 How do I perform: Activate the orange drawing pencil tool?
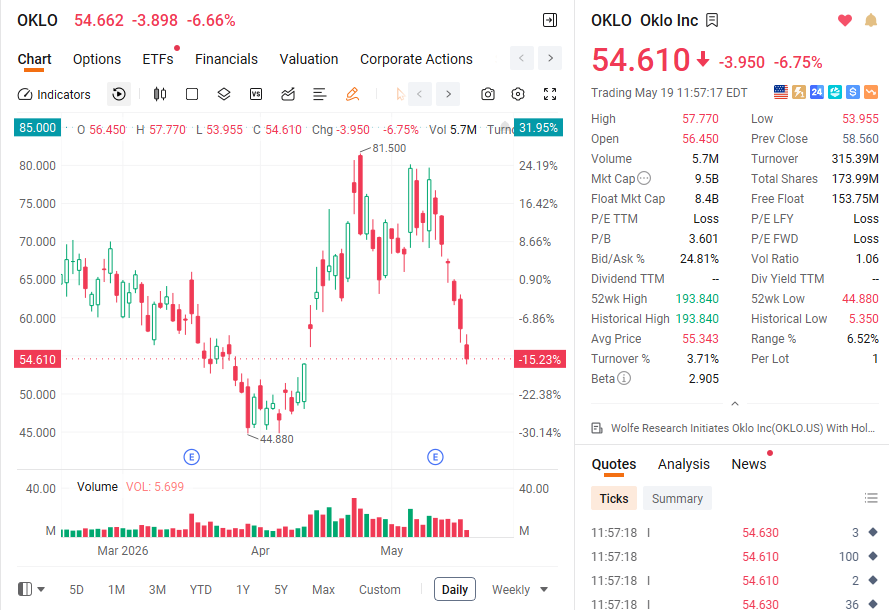coord(352,94)
